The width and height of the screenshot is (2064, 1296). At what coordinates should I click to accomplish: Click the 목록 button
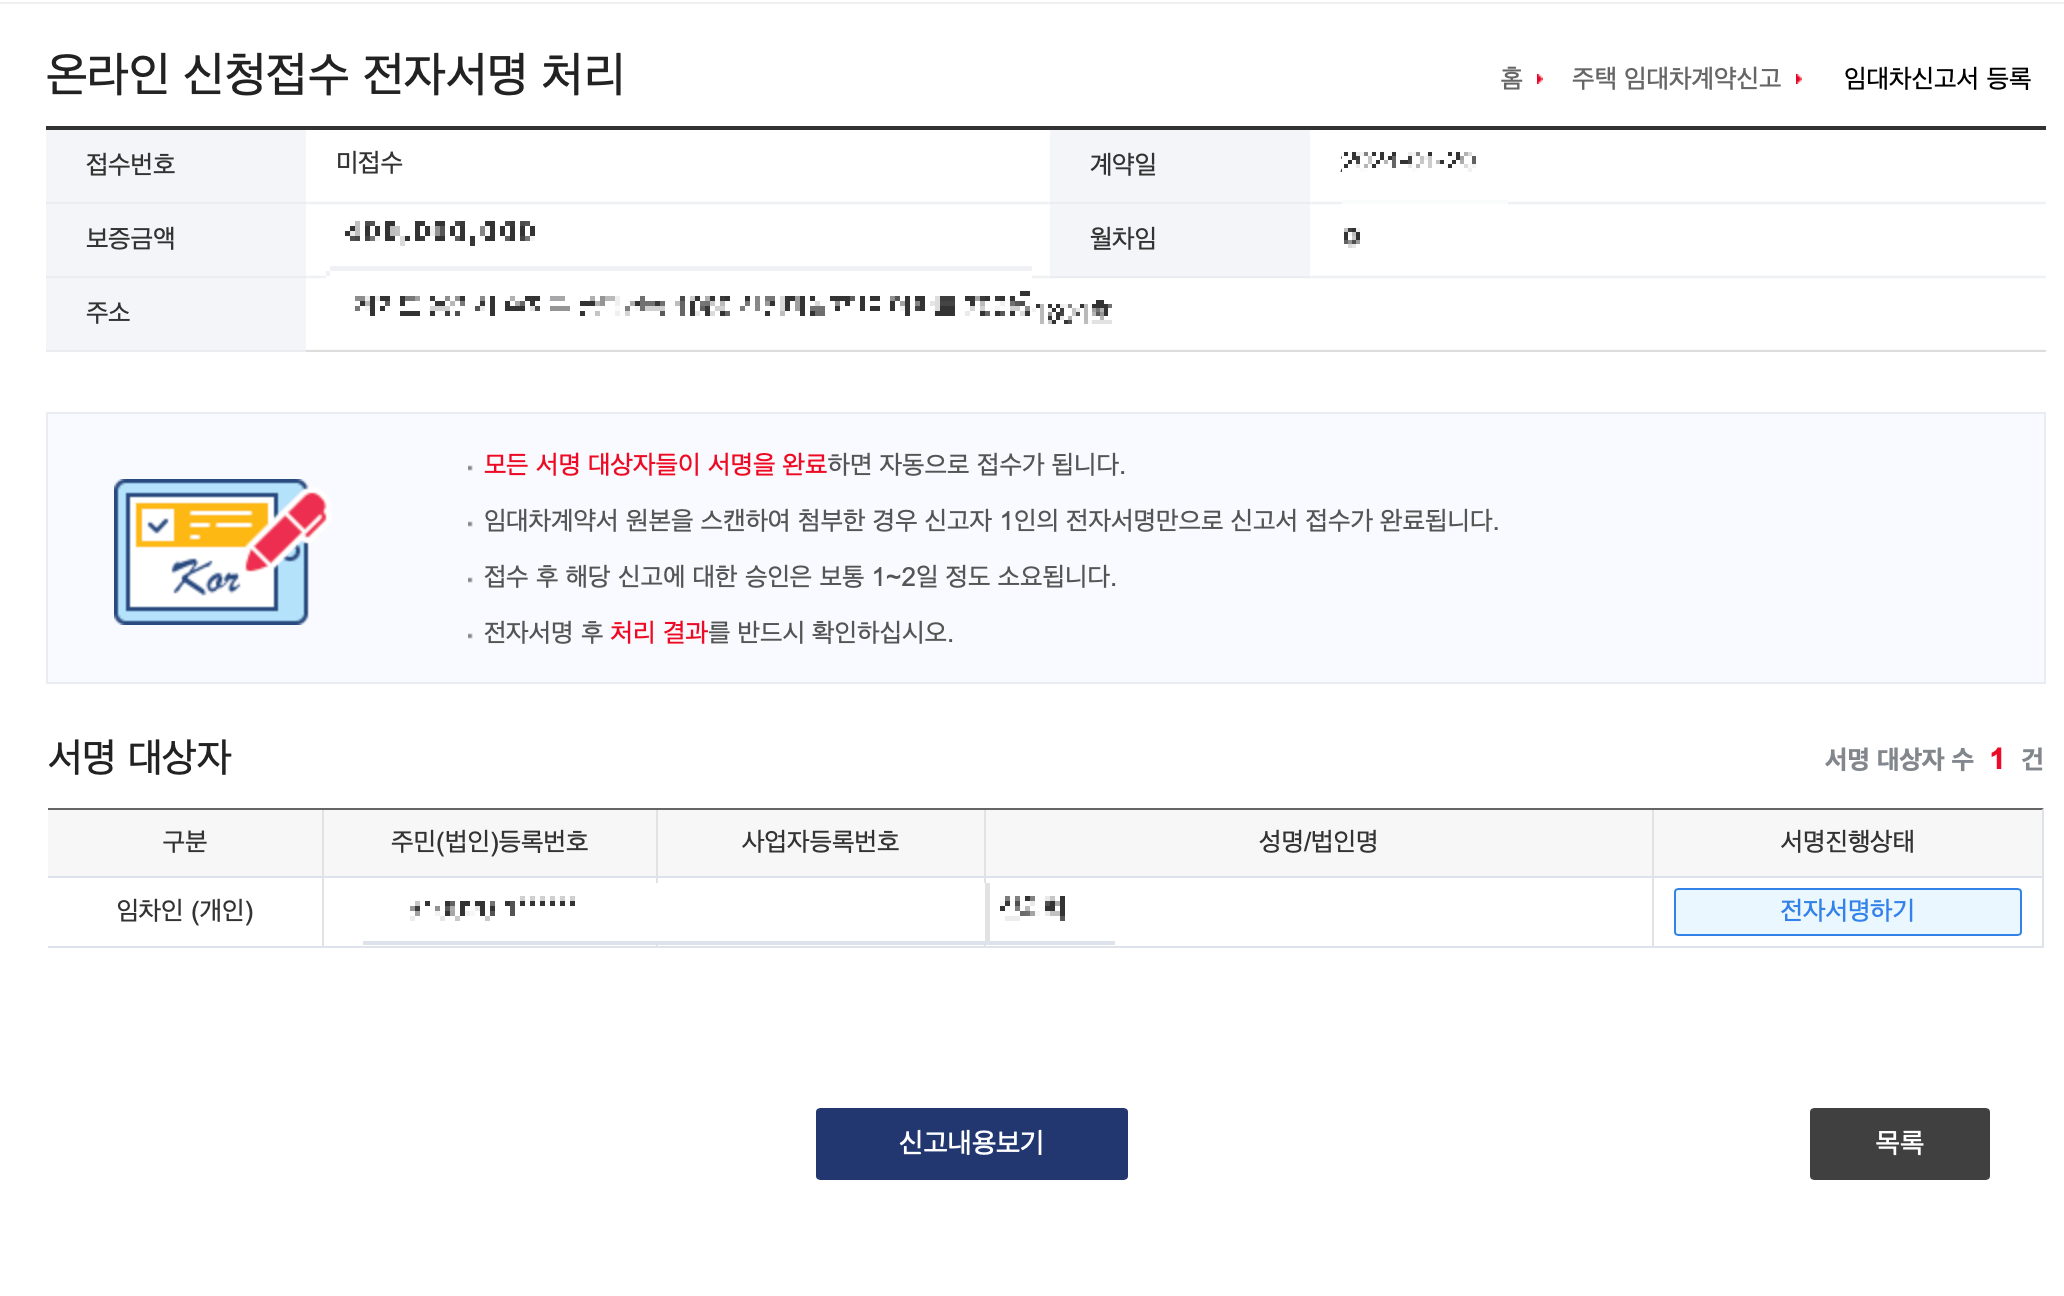1899,1143
